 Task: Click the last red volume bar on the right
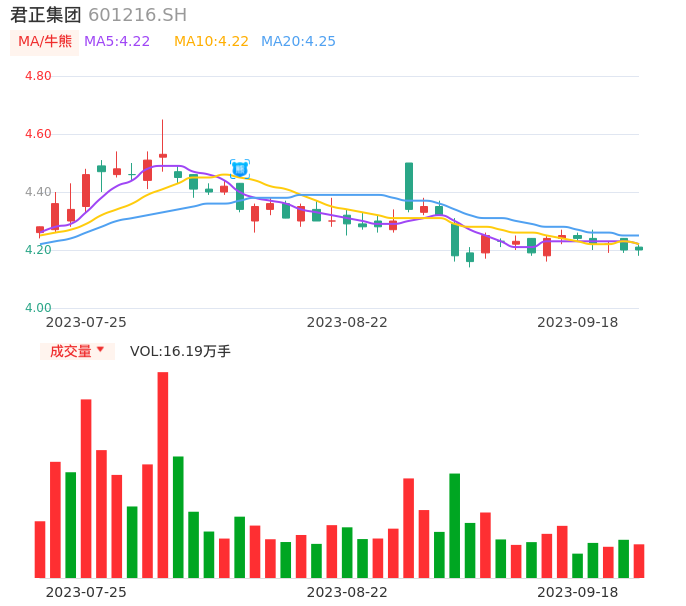[639, 561]
